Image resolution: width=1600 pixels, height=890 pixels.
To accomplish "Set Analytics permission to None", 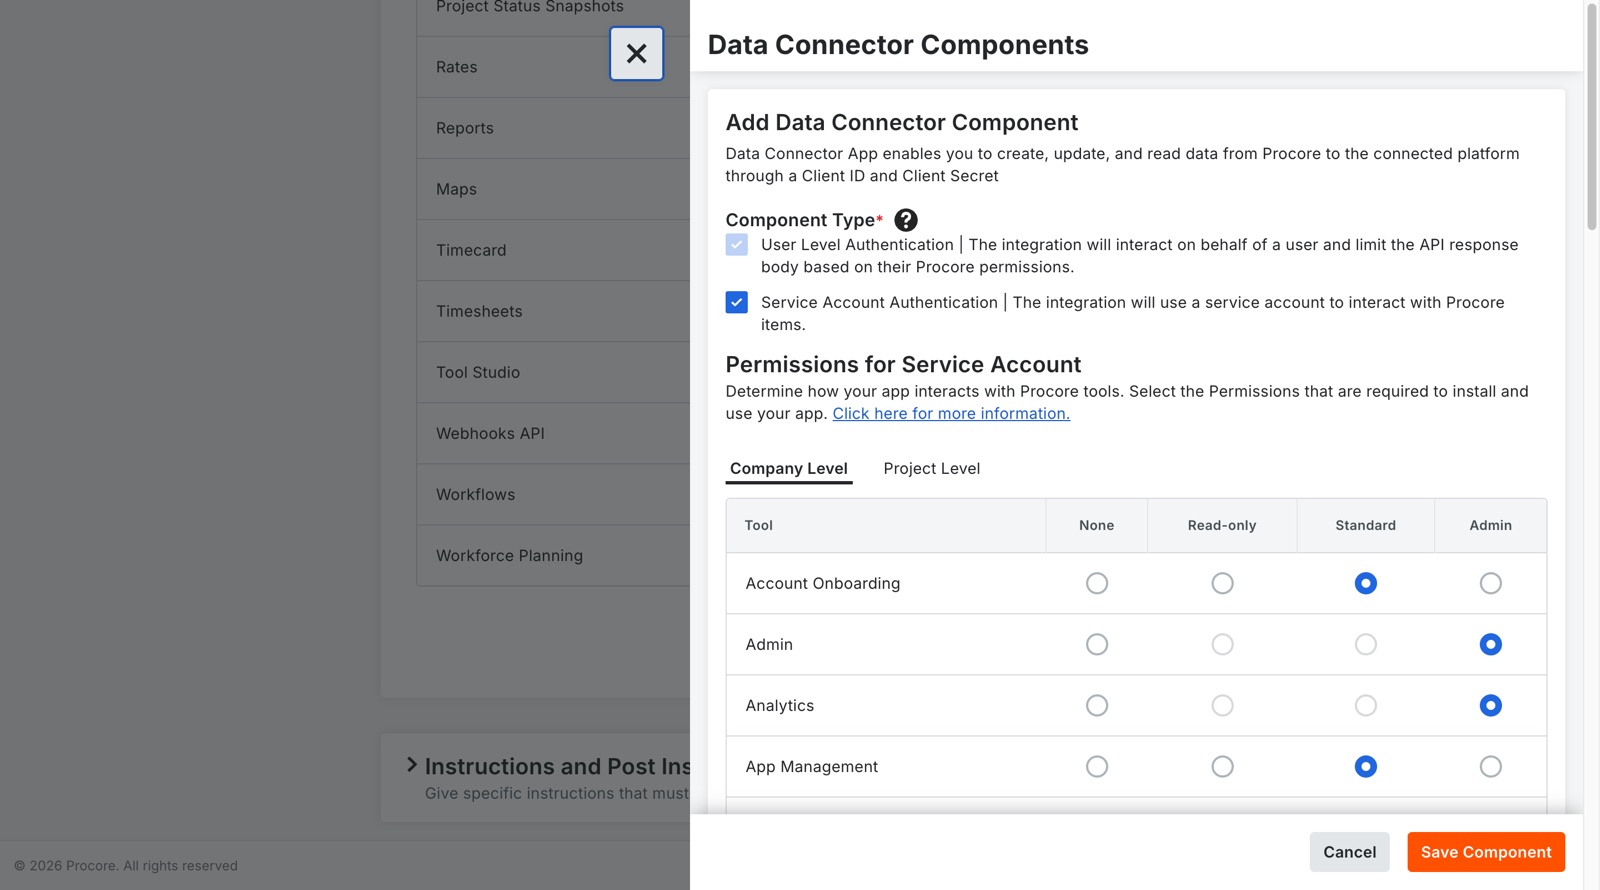I will (x=1097, y=705).
